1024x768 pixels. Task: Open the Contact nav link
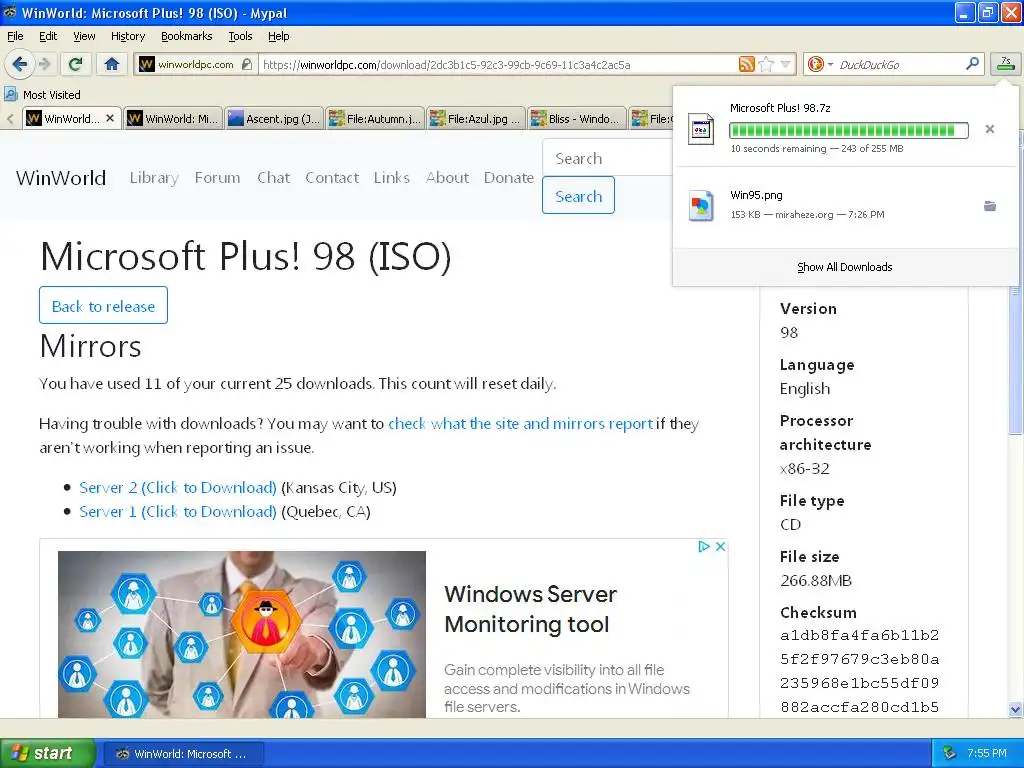(x=332, y=178)
